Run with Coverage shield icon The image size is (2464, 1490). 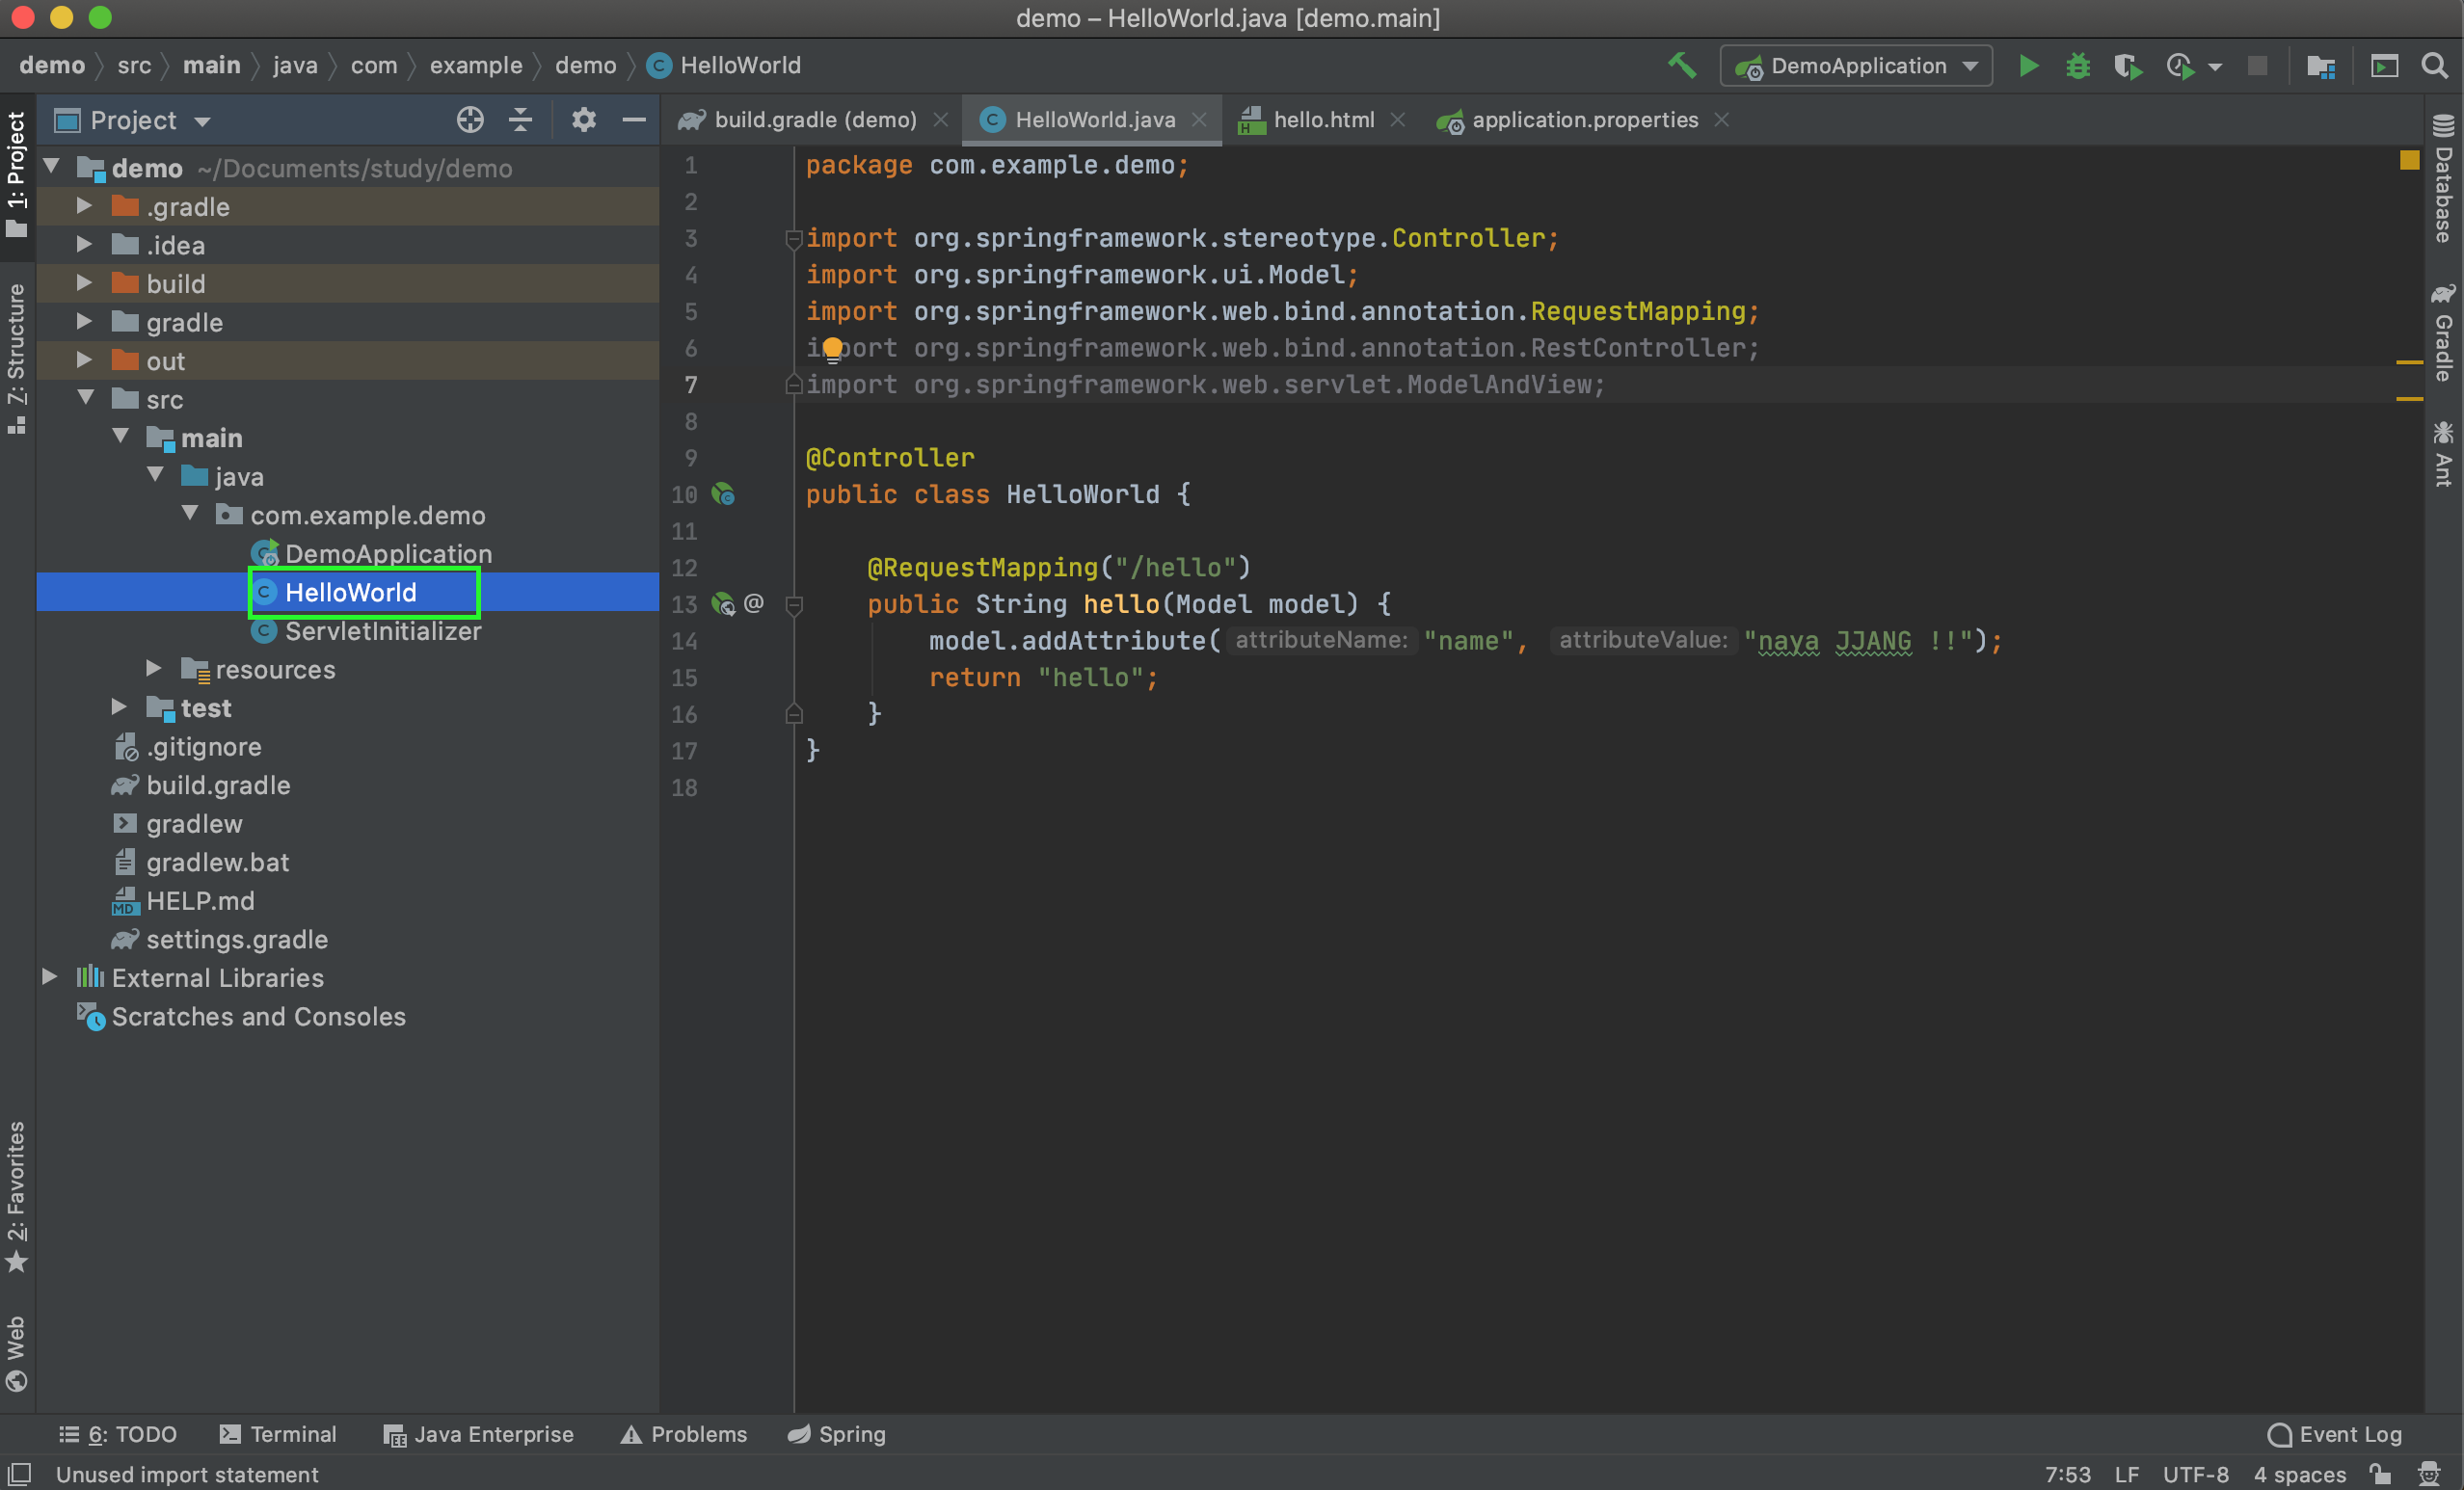(2127, 66)
